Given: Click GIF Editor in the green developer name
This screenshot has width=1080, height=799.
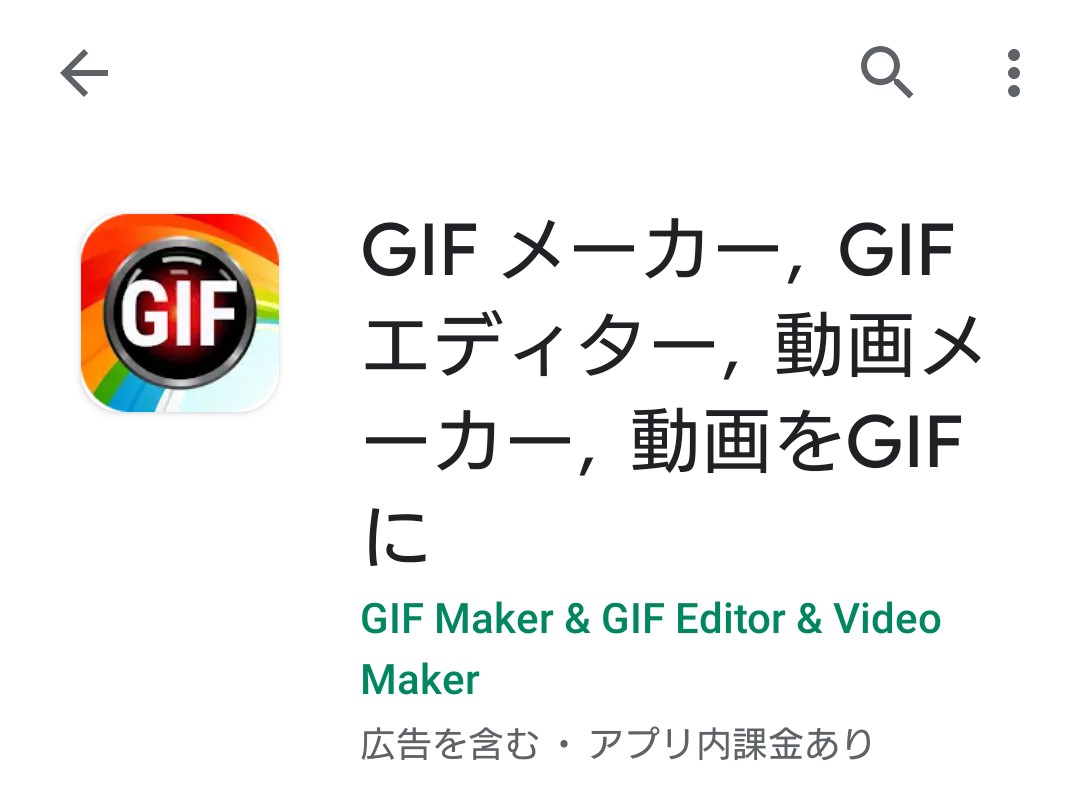Looking at the screenshot, I should click(694, 619).
